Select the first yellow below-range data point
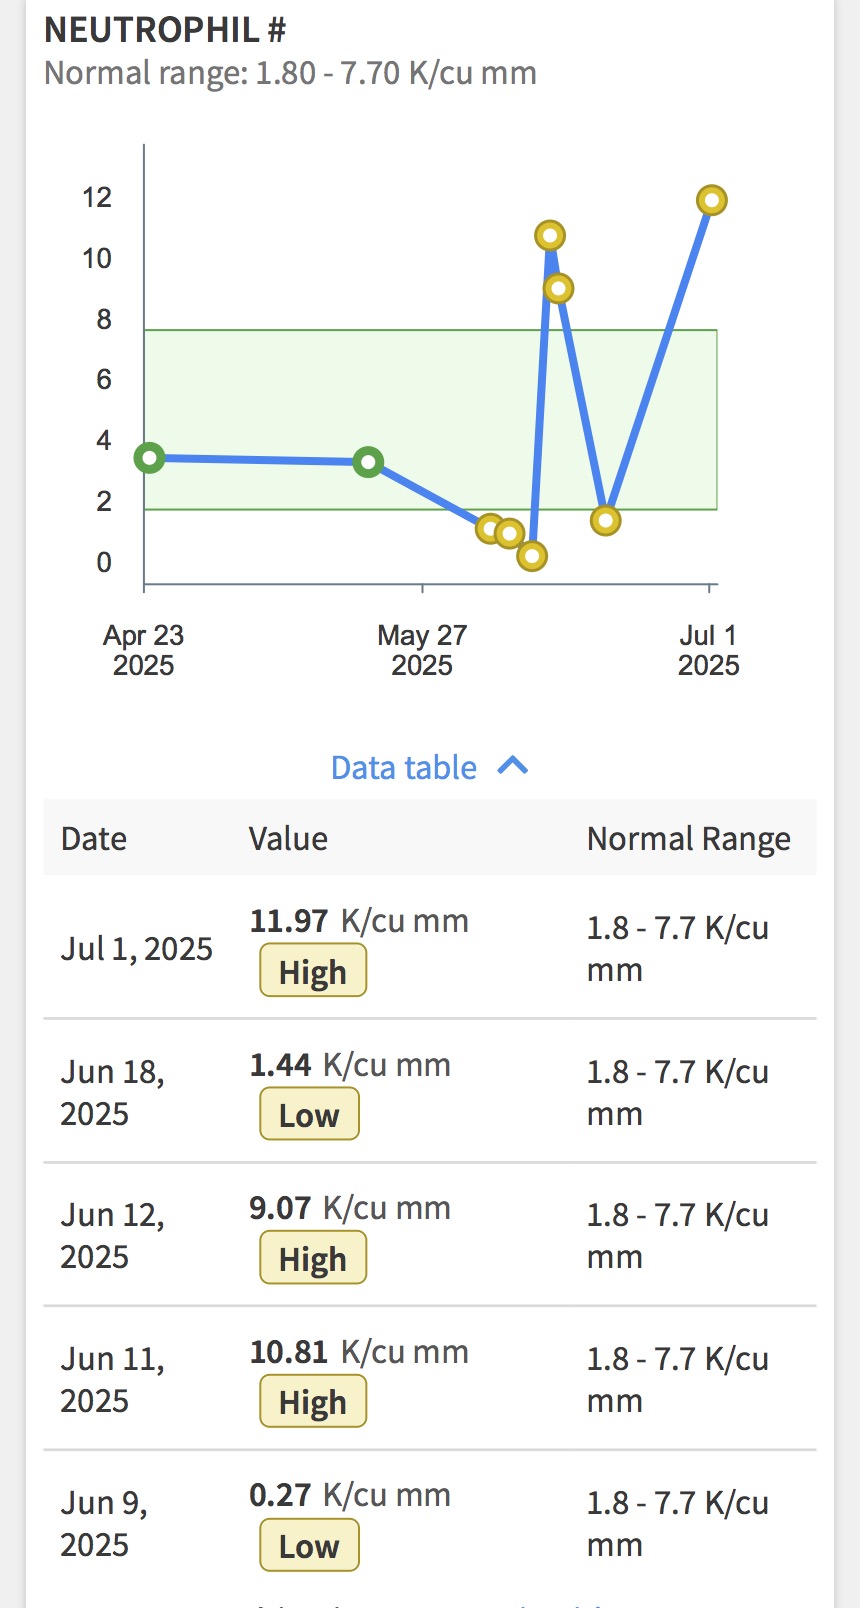The height and width of the screenshot is (1608, 860). click(489, 528)
